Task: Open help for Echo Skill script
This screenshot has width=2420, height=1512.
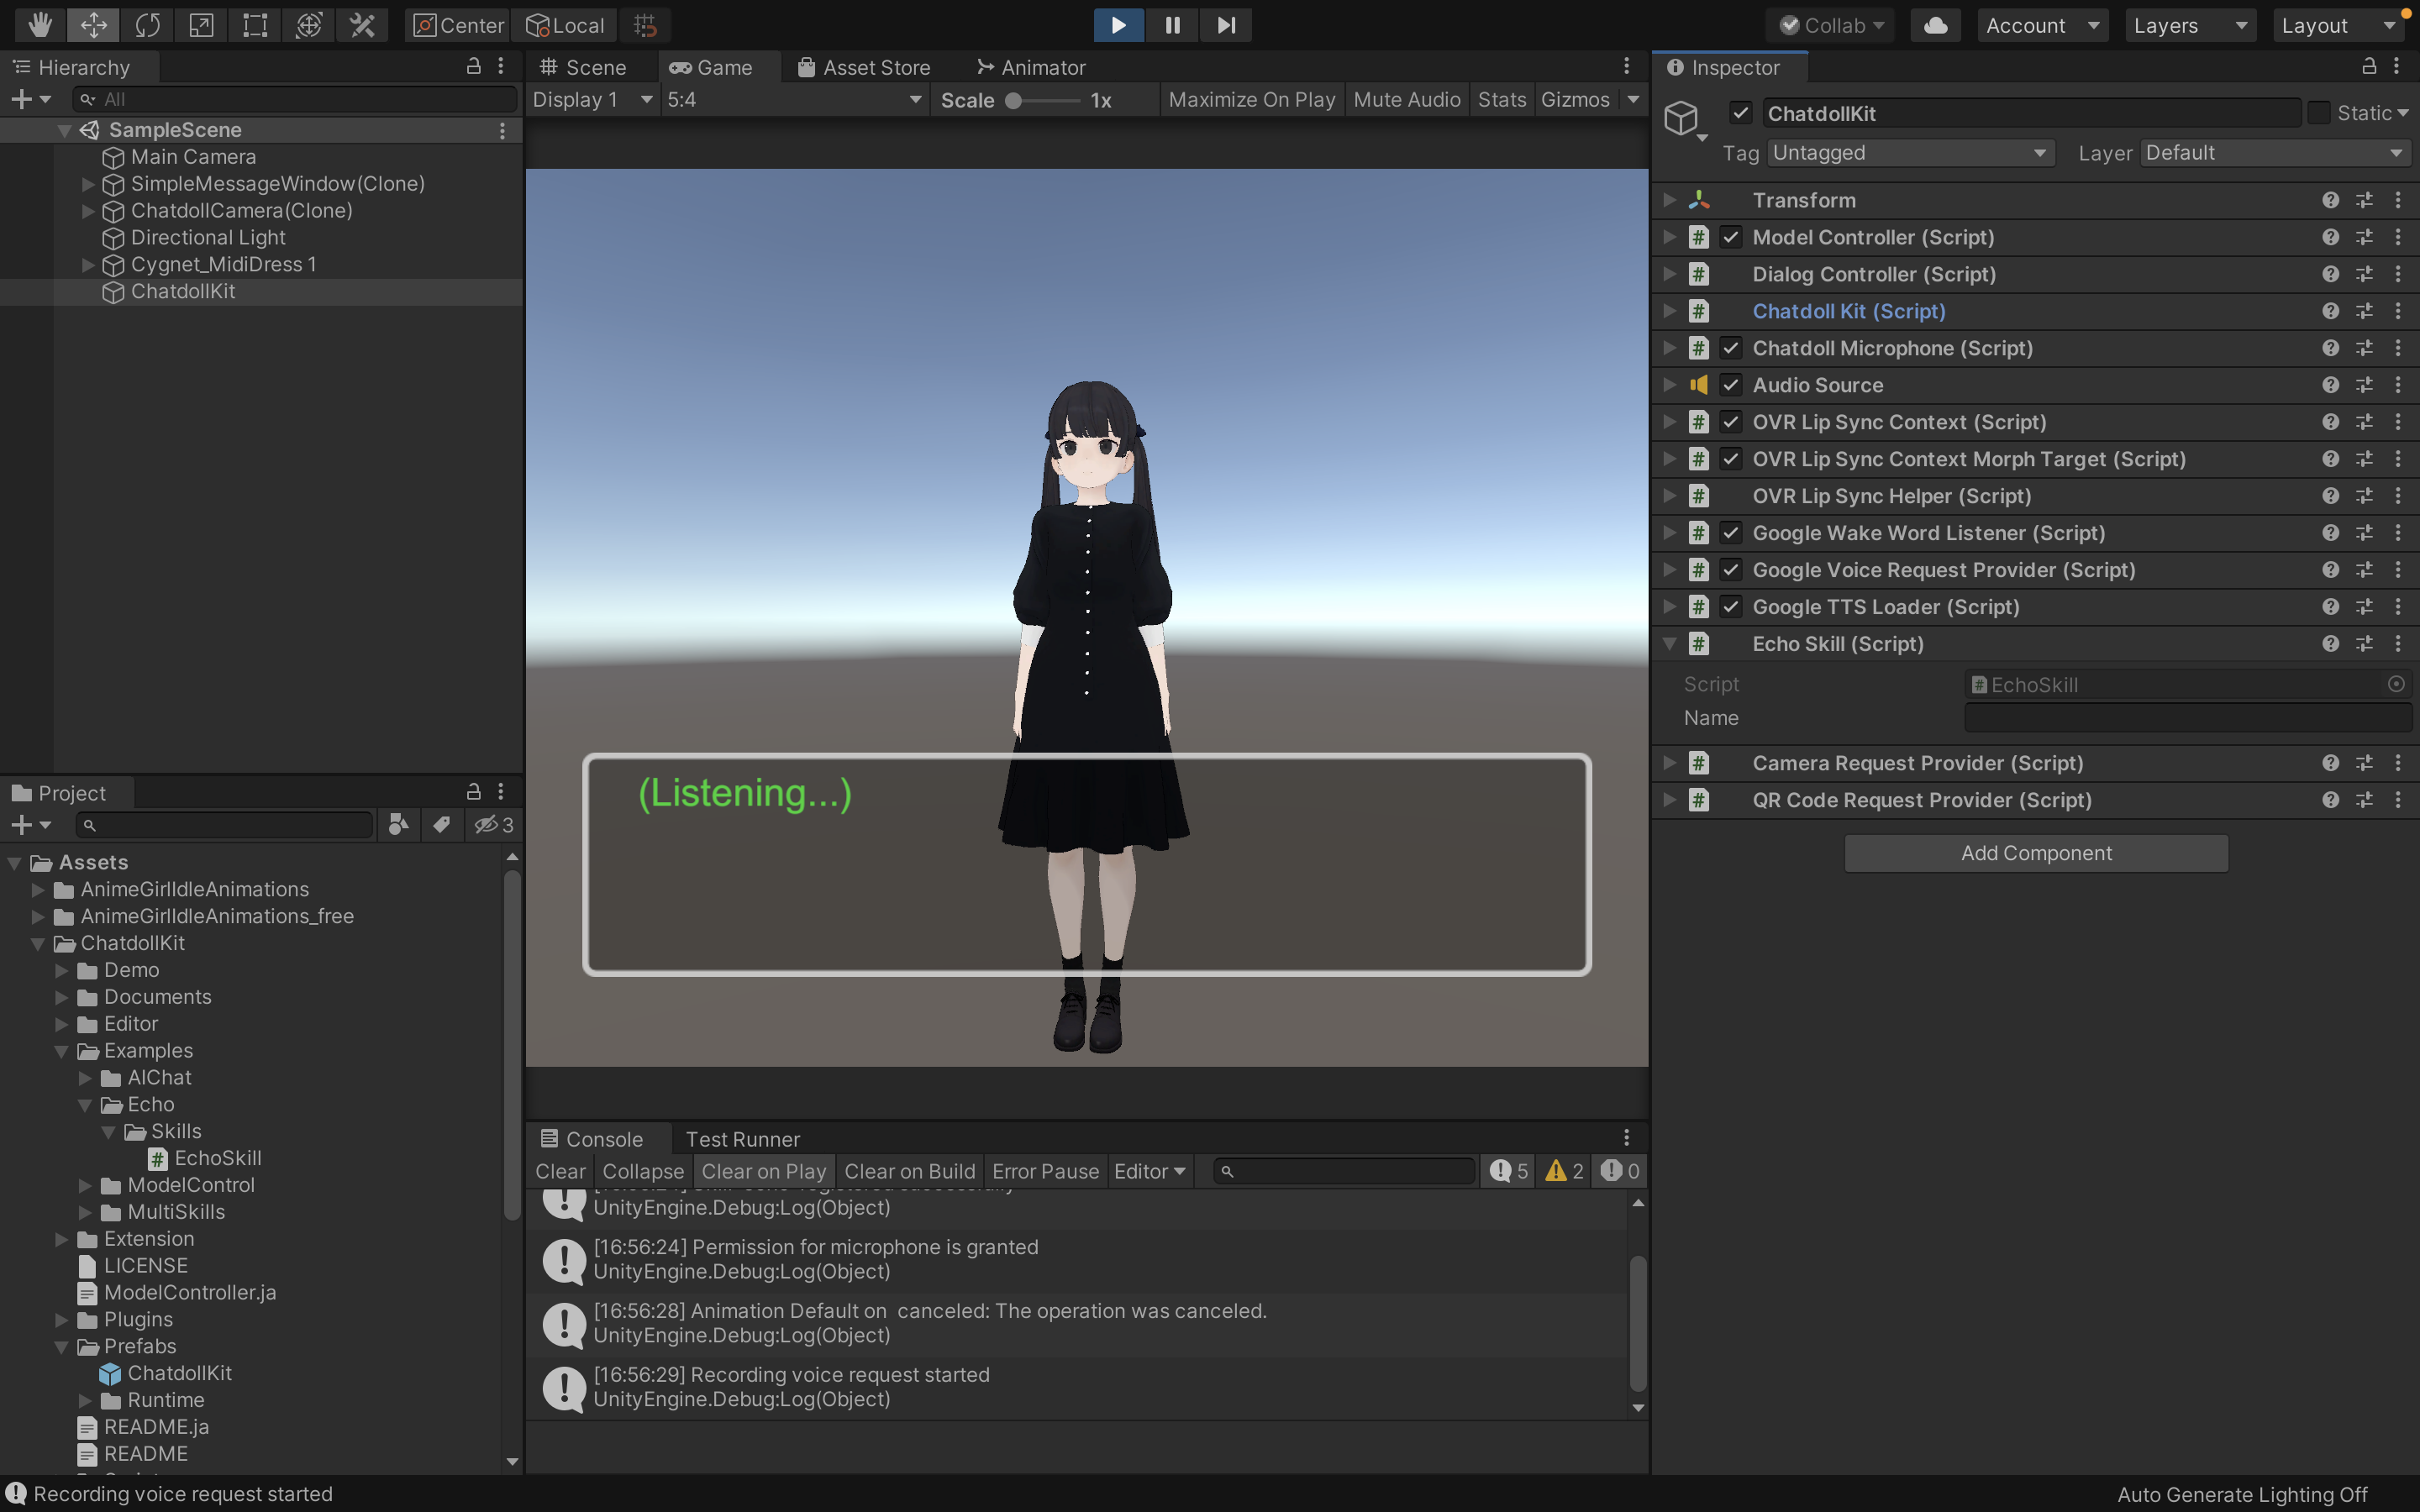Action: (2330, 644)
